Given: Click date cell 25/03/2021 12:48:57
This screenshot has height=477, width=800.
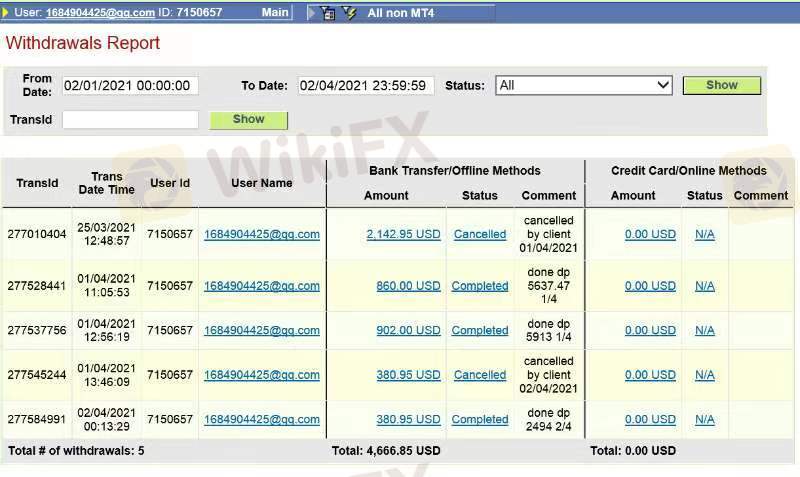Looking at the screenshot, I should pyautogui.click(x=107, y=234).
